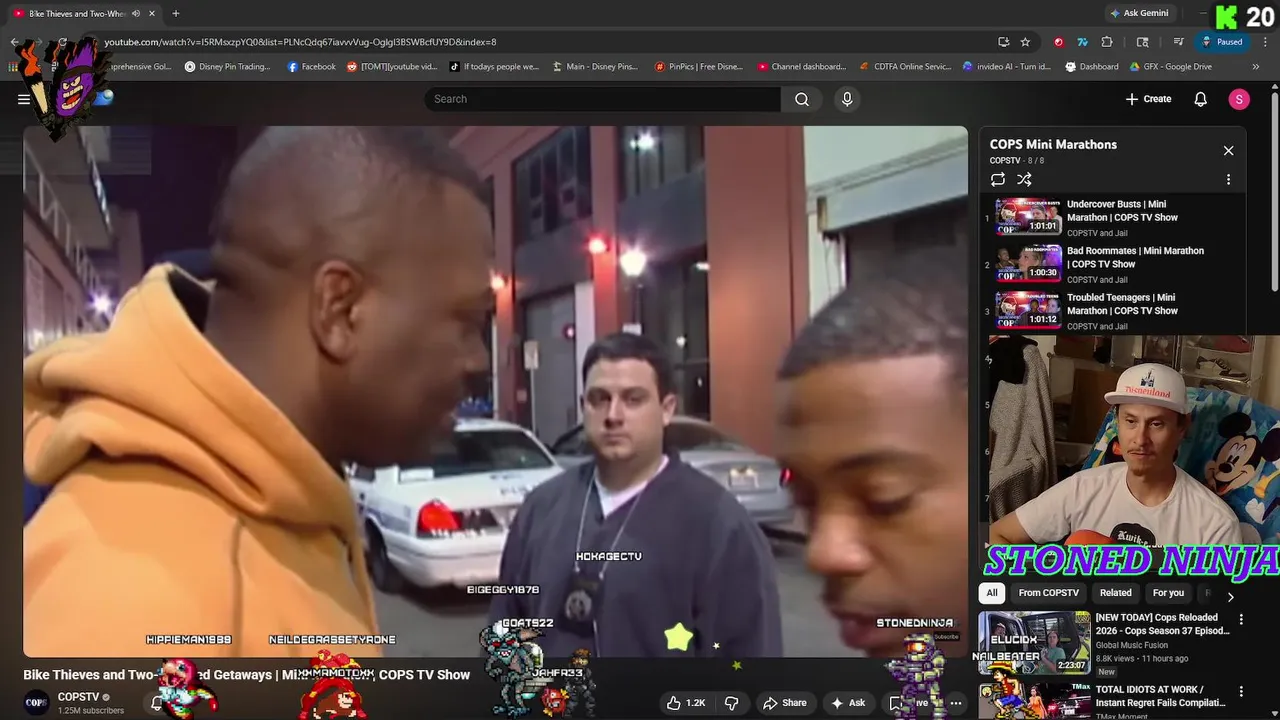Screen dimensions: 1280x720
Task: Open the invideo AI bookmark
Action: pos(1007,67)
